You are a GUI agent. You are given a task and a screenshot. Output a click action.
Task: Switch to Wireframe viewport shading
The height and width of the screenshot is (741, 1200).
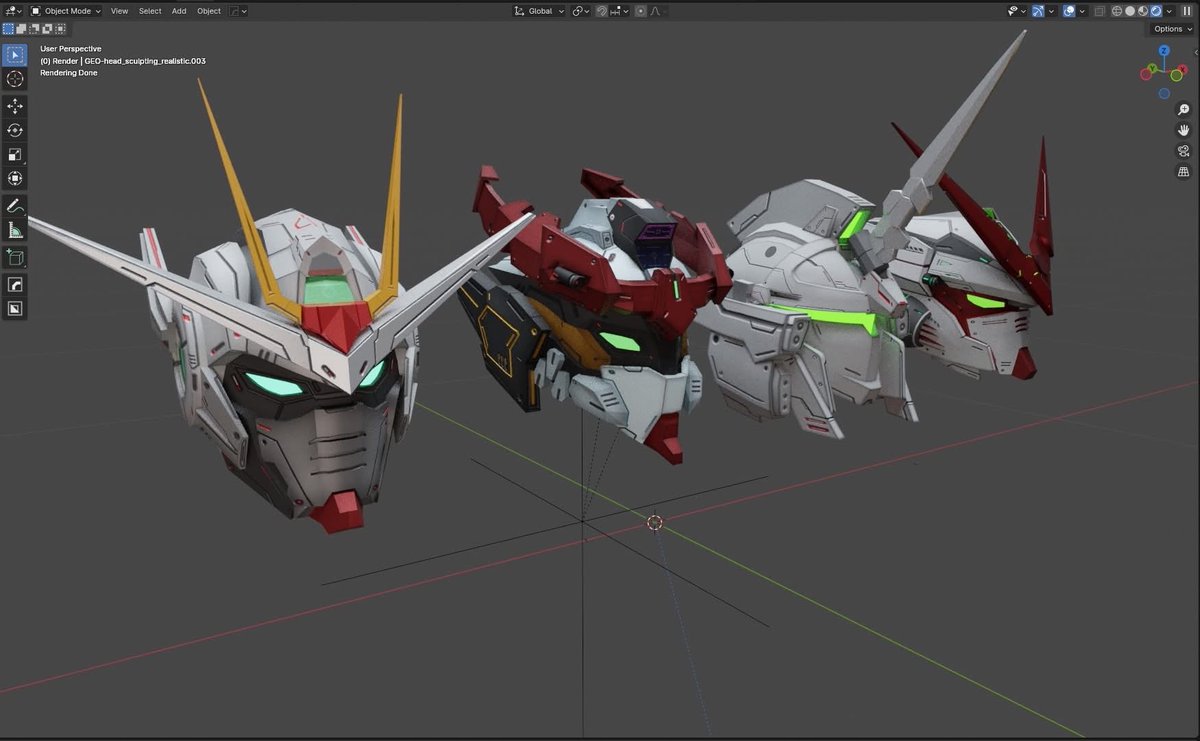pos(1115,11)
